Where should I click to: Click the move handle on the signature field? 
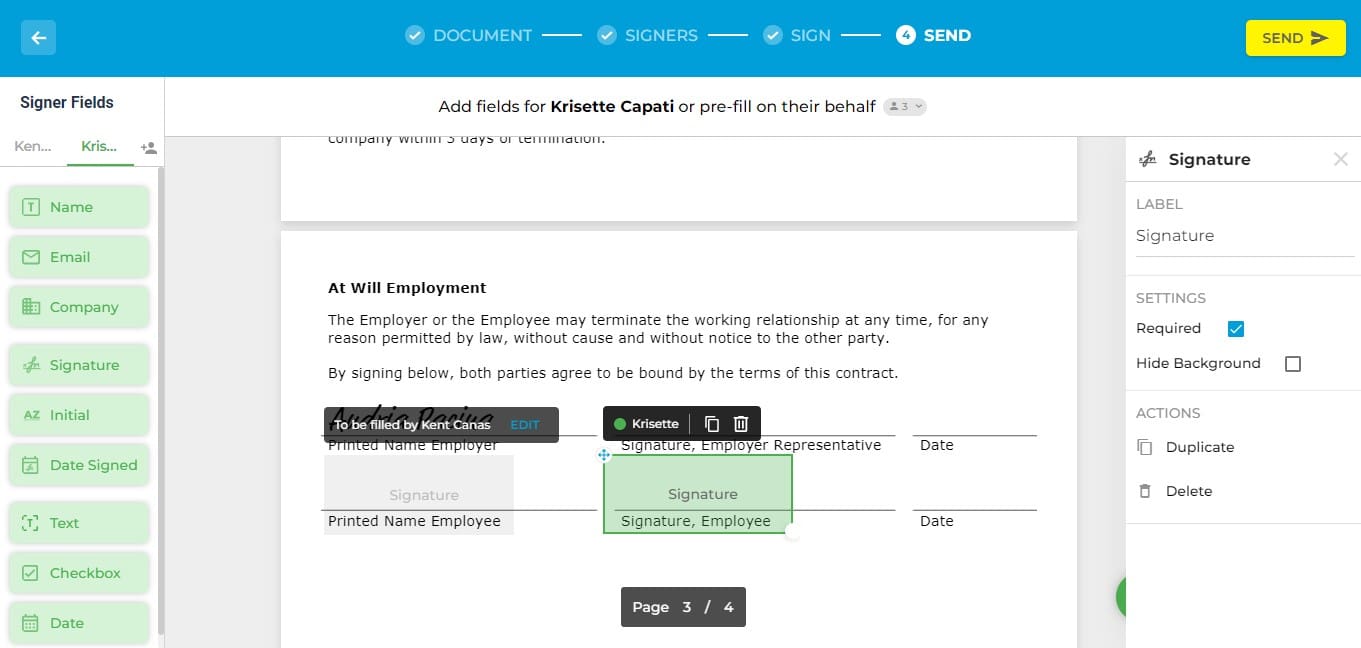[604, 455]
